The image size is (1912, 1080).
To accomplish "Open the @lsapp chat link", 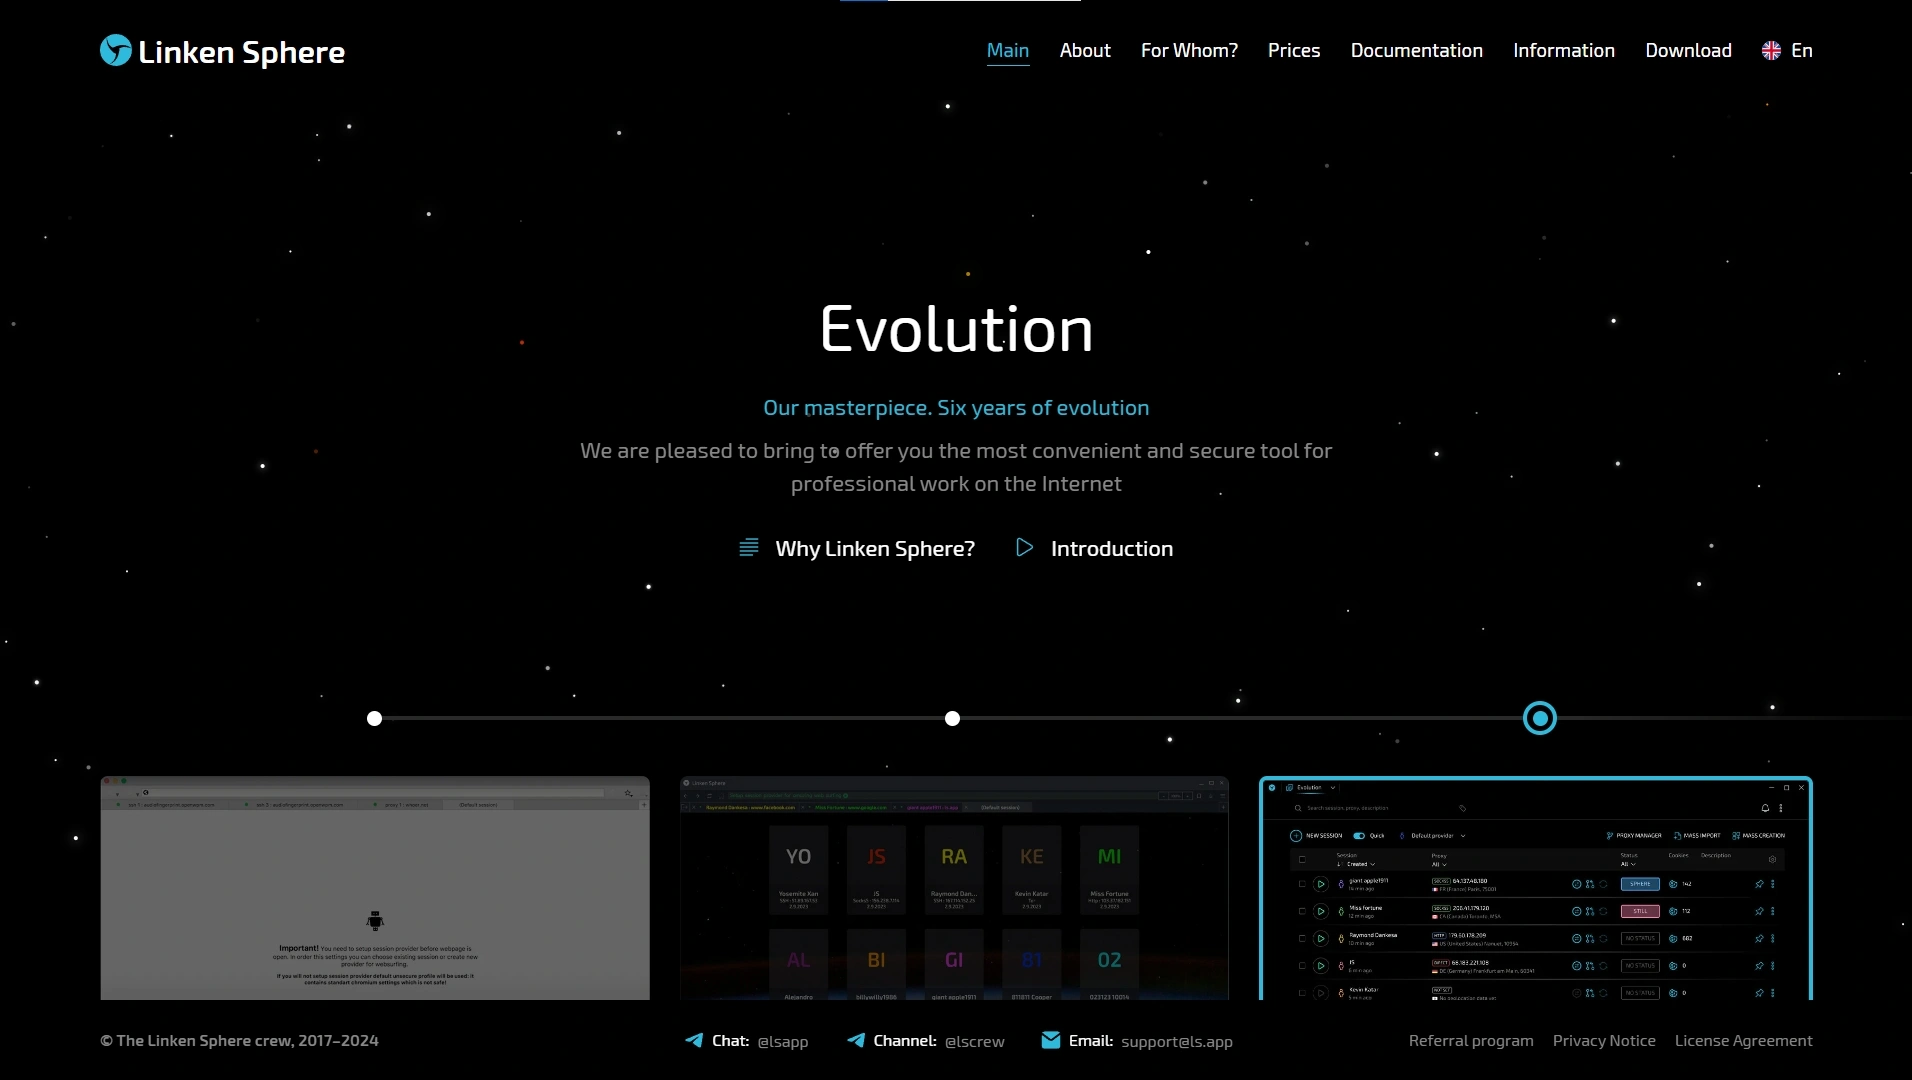I will (783, 1041).
